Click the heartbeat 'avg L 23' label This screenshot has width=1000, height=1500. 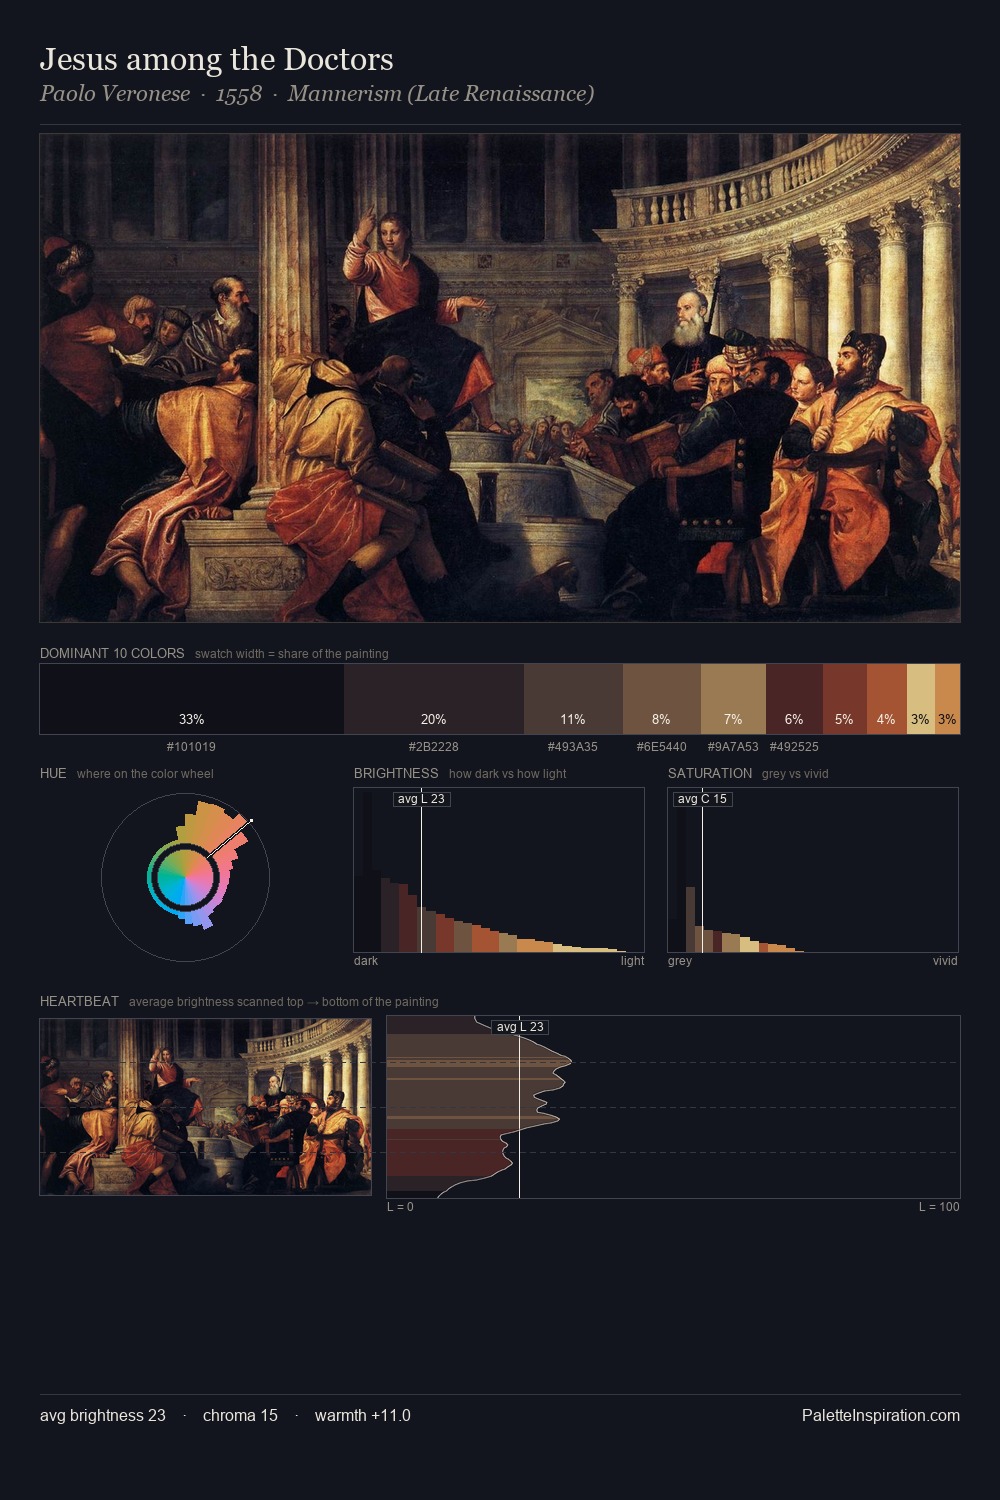click(520, 1027)
